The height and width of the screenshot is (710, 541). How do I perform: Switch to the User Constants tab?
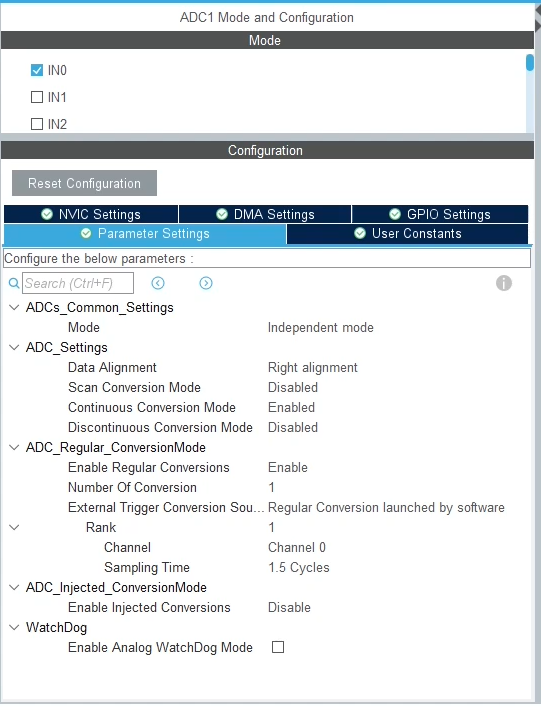click(407, 234)
